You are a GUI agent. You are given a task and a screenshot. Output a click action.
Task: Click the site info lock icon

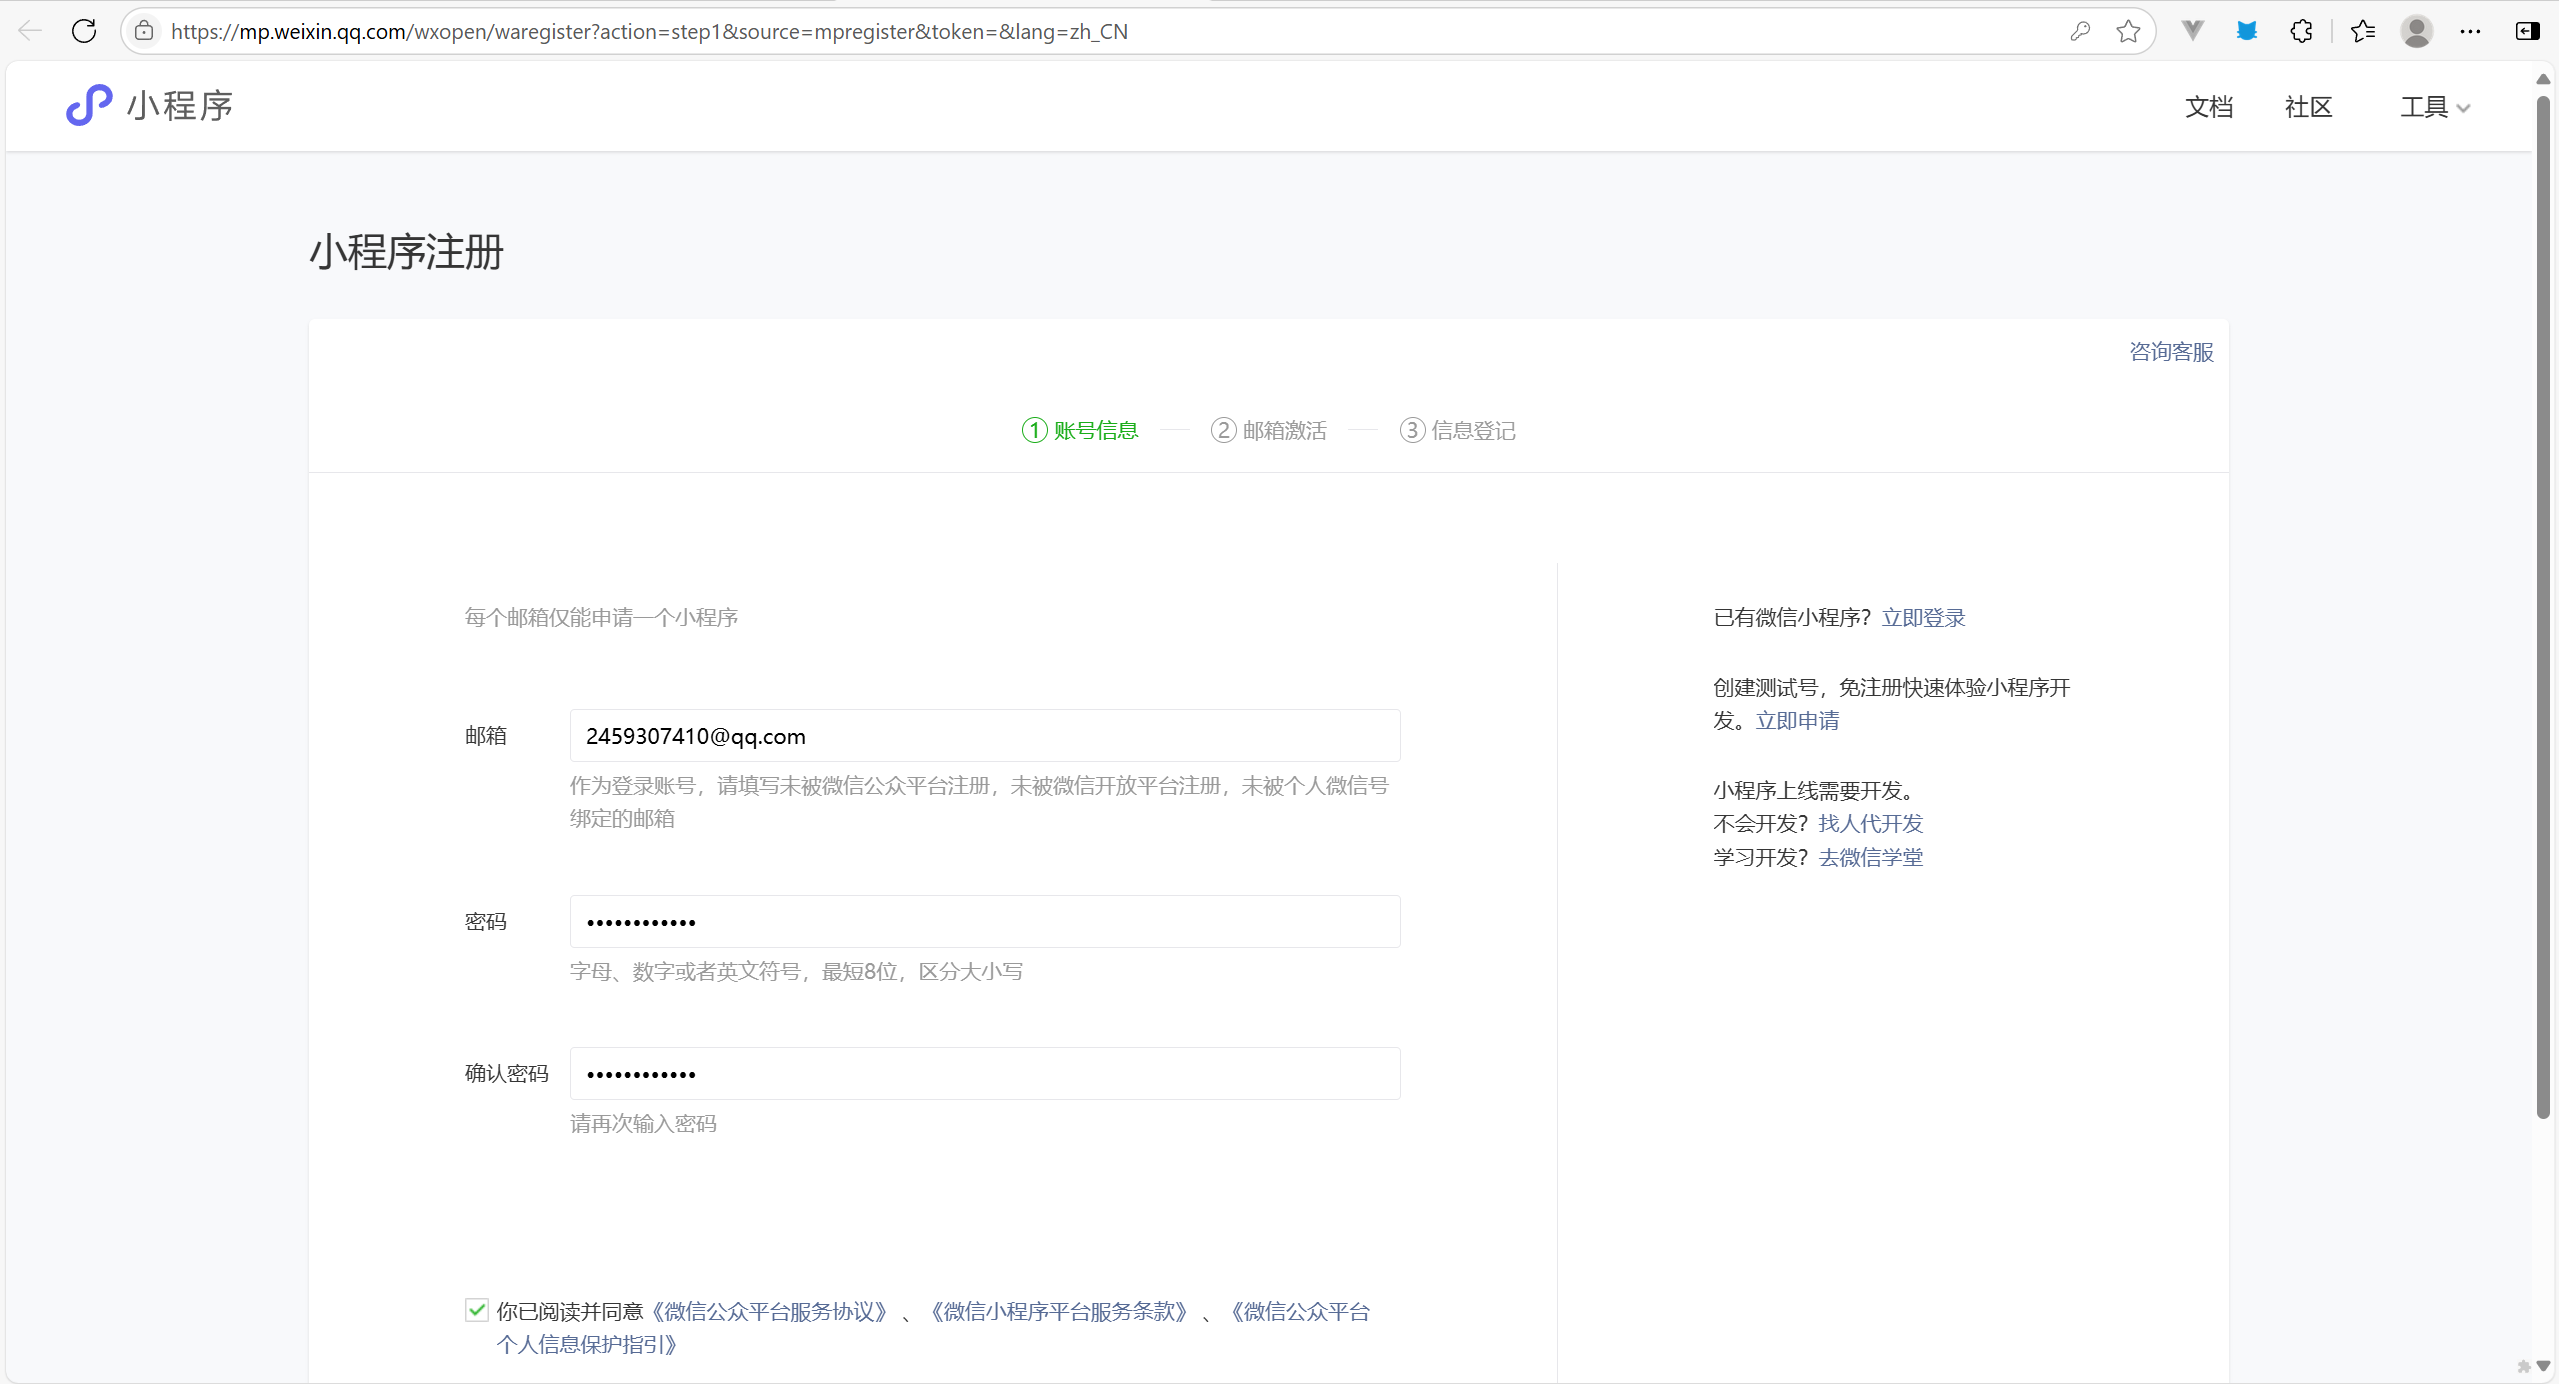tap(144, 31)
